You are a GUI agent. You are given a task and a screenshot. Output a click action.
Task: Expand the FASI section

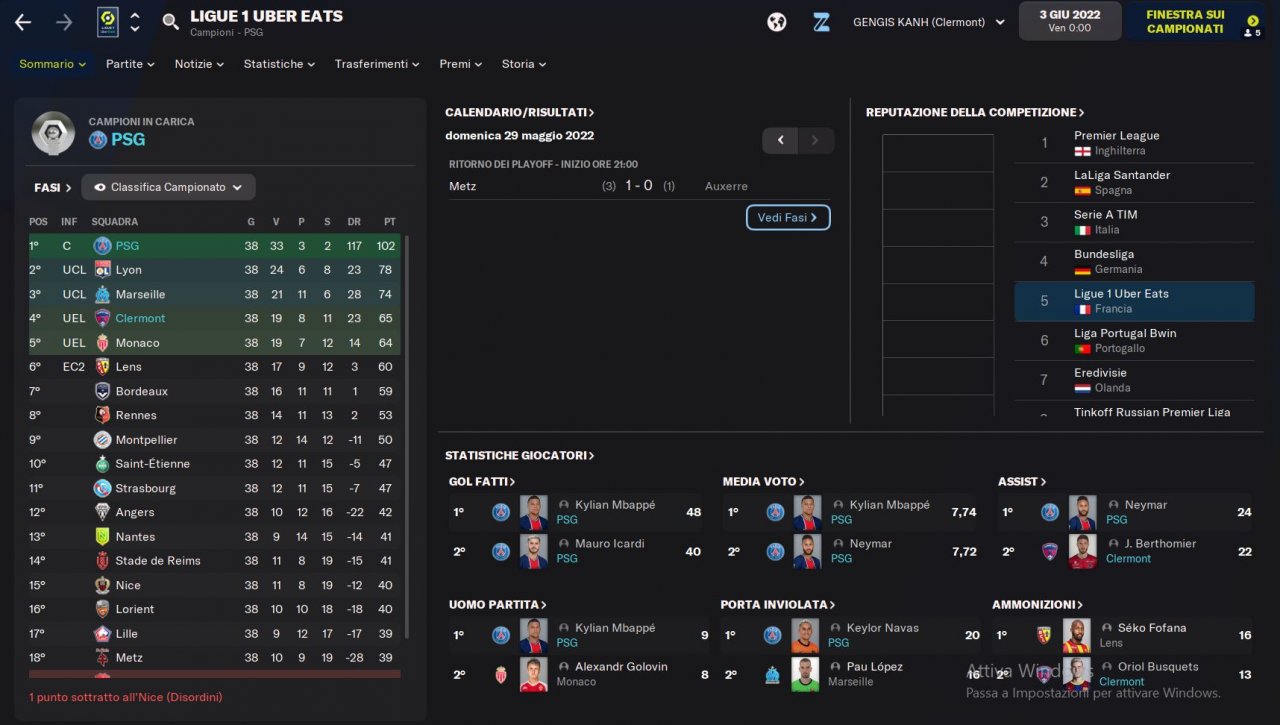pyautogui.click(x=53, y=187)
